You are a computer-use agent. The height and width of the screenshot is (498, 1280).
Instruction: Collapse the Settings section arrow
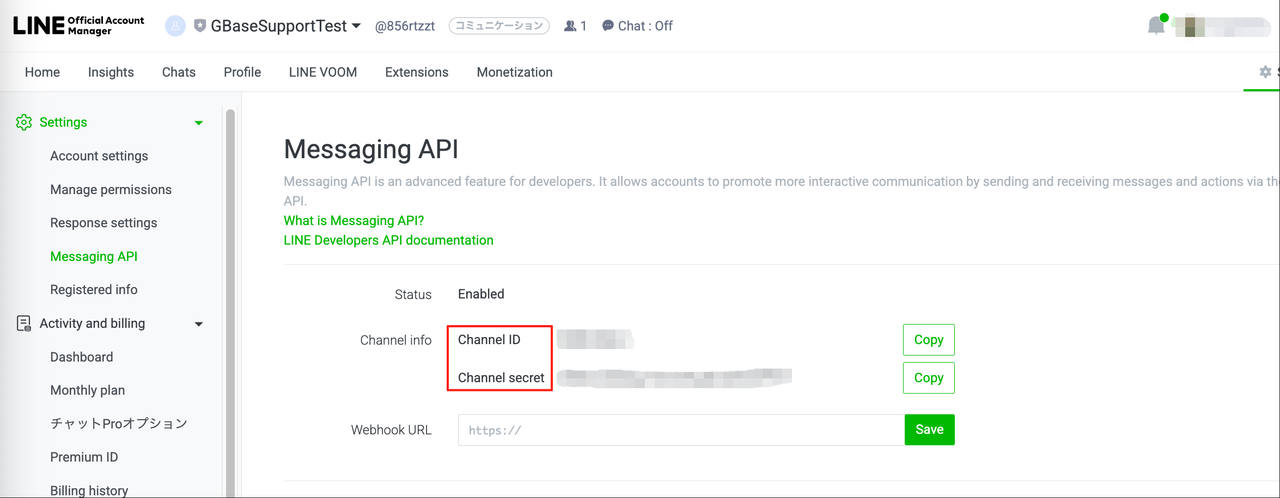(x=199, y=123)
